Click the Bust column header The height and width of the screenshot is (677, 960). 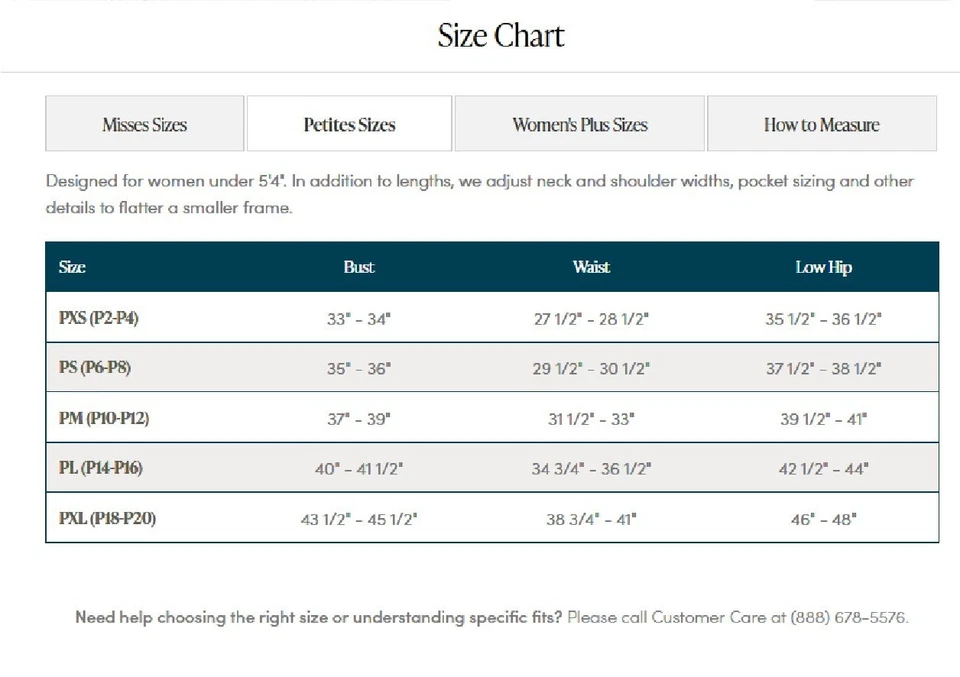pos(359,267)
